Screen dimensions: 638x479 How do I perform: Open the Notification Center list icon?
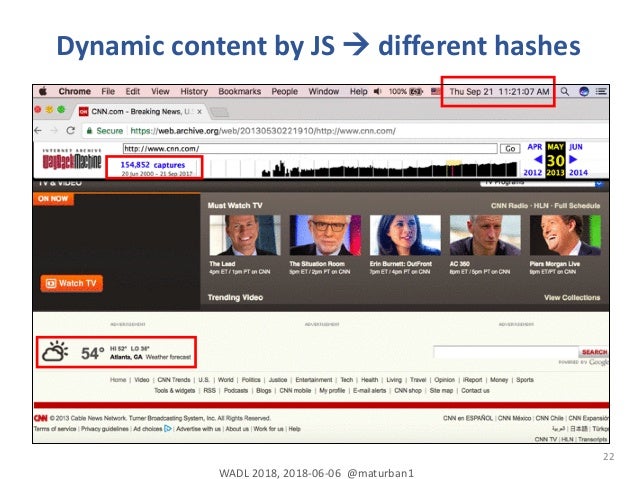pos(601,92)
